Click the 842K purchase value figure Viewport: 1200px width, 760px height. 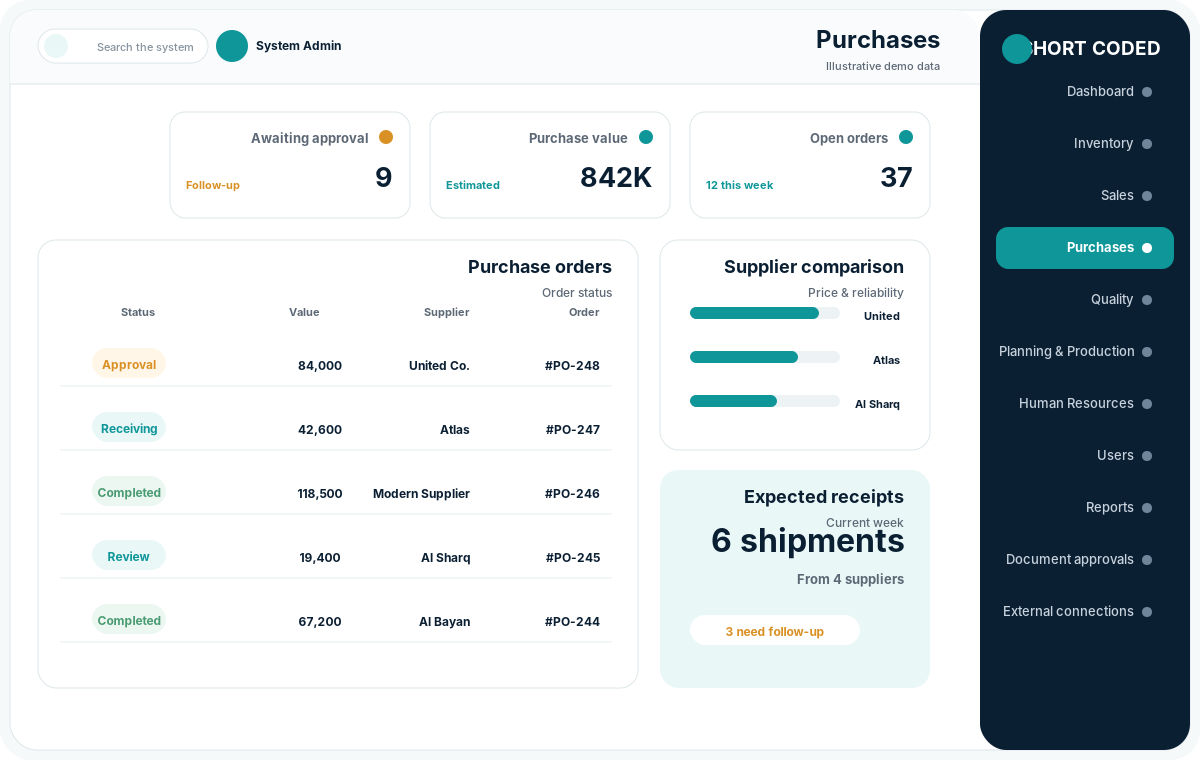[x=616, y=177]
